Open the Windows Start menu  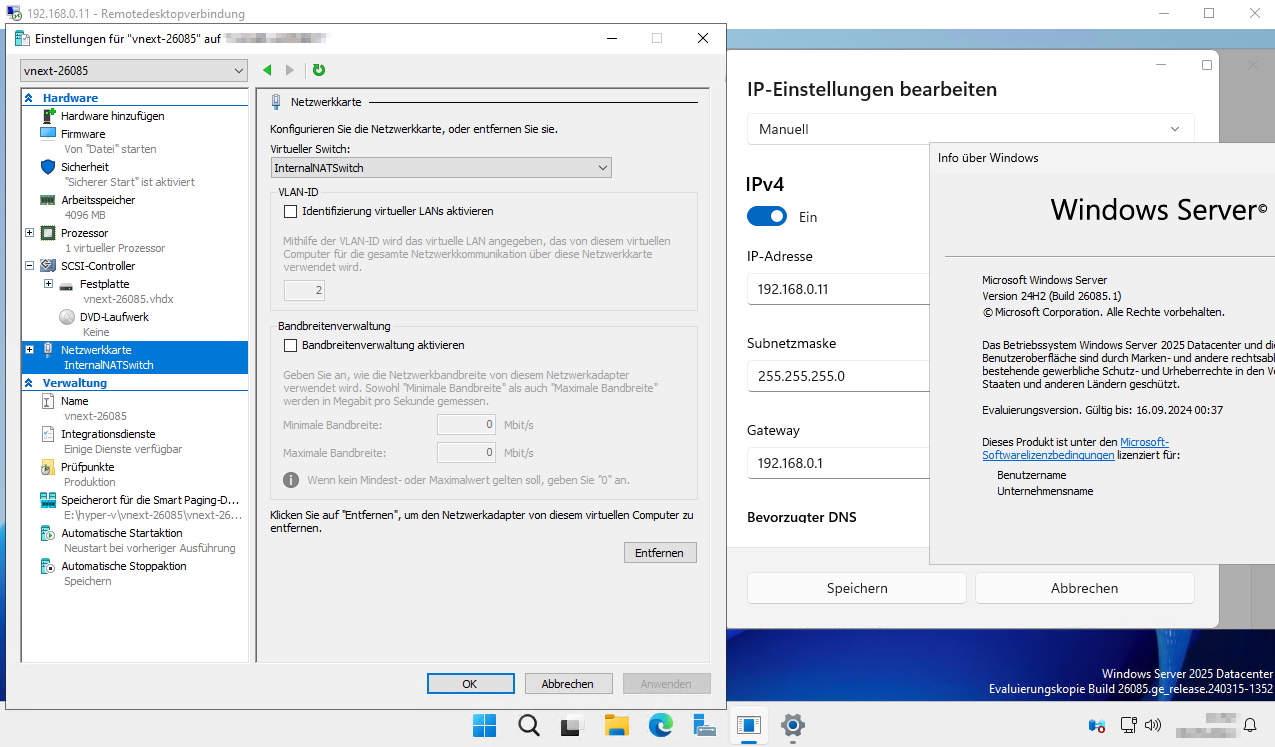[x=484, y=725]
